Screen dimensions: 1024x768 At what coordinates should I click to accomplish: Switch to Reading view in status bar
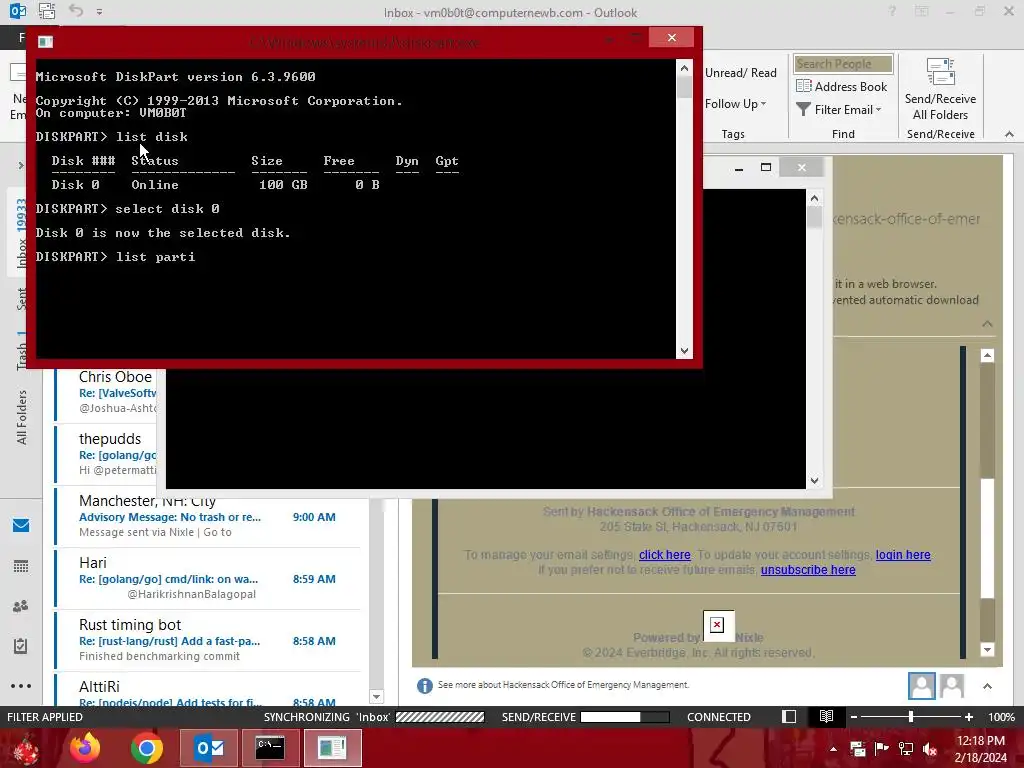826,716
